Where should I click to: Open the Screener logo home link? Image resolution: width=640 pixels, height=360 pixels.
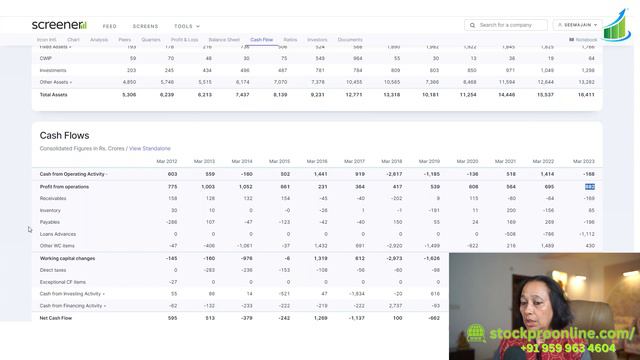tap(60, 25)
